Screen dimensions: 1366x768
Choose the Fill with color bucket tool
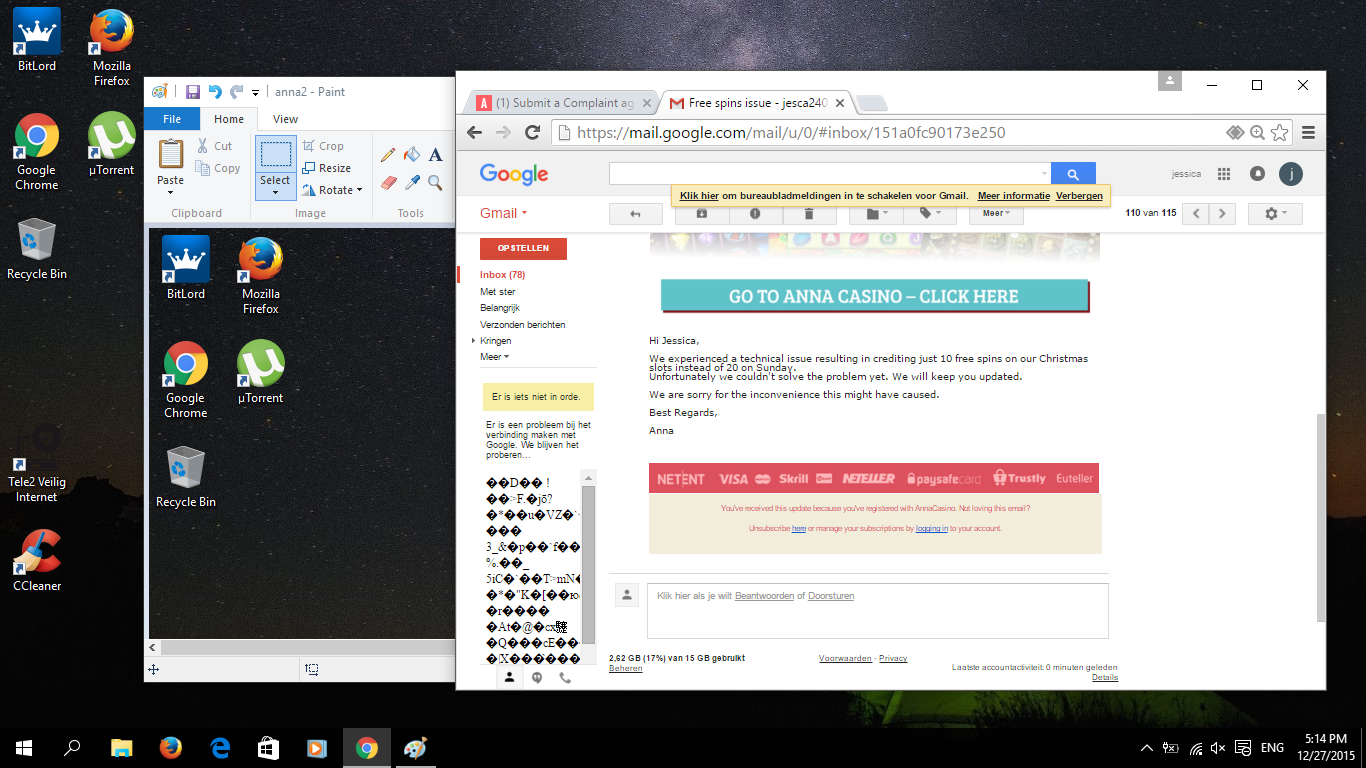pos(411,155)
